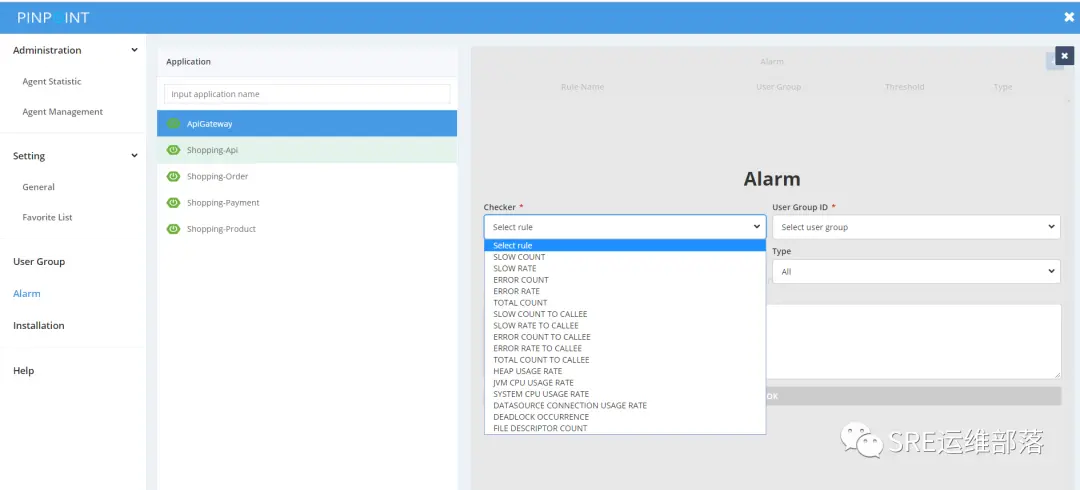The height and width of the screenshot is (490, 1080).
Task: Choose the ERROR COUNT rule option
Action: 625,280
